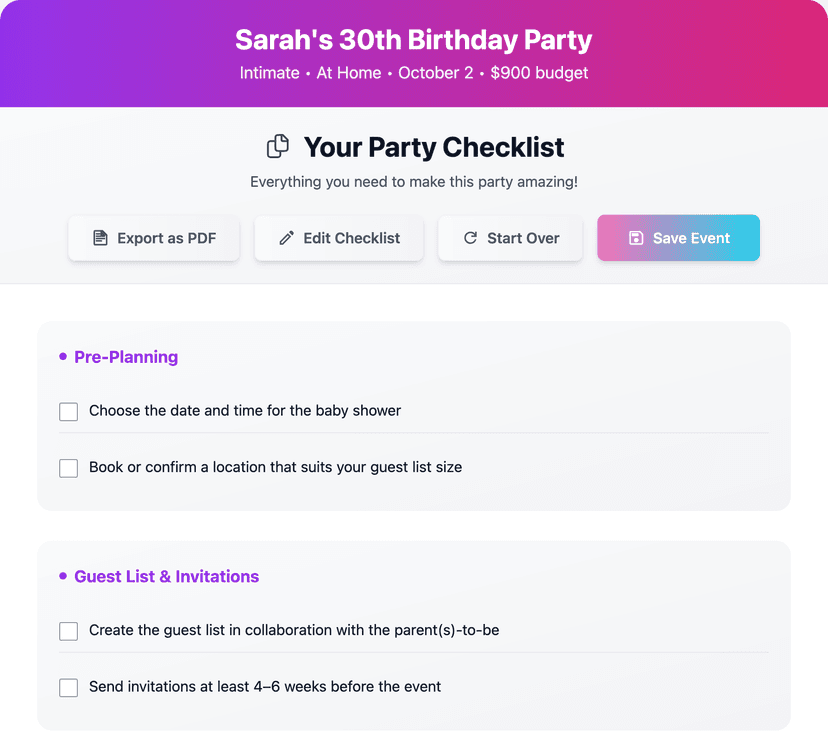Click the title Sarah's 30th Birthday Party
The image size is (828, 746).
point(414,40)
